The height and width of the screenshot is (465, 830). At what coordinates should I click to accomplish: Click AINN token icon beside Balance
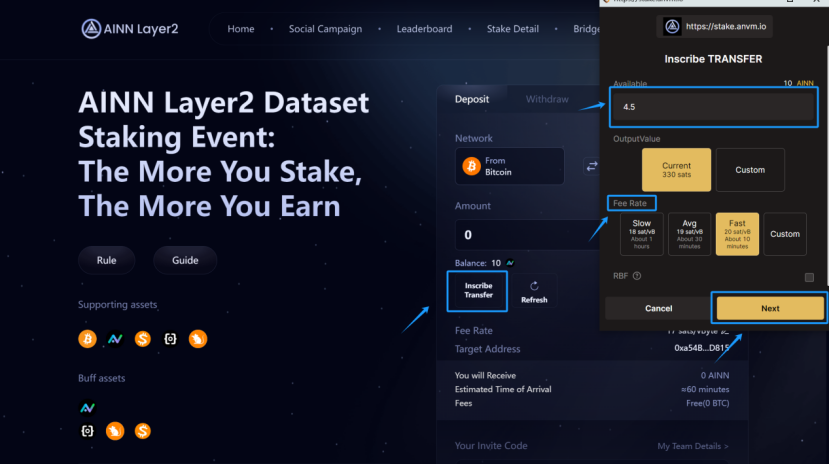510,263
